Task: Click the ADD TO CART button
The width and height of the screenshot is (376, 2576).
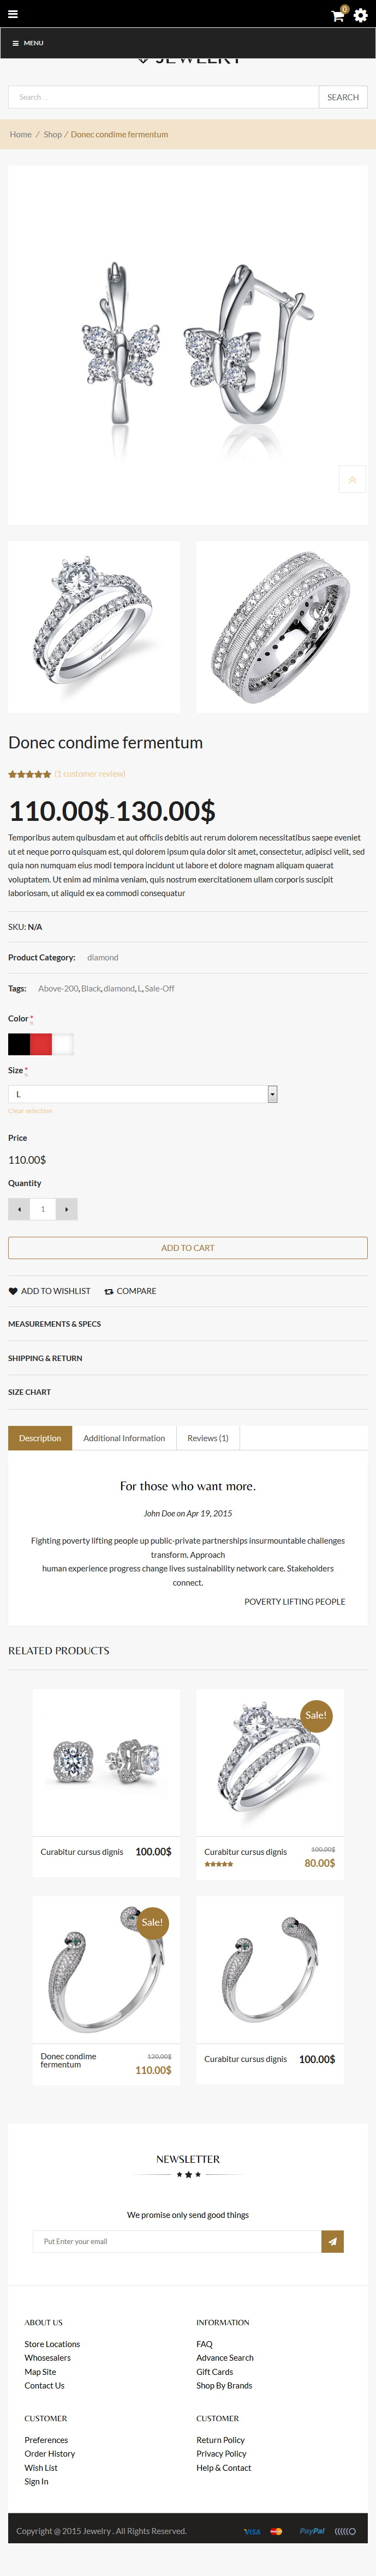Action: click(188, 1248)
